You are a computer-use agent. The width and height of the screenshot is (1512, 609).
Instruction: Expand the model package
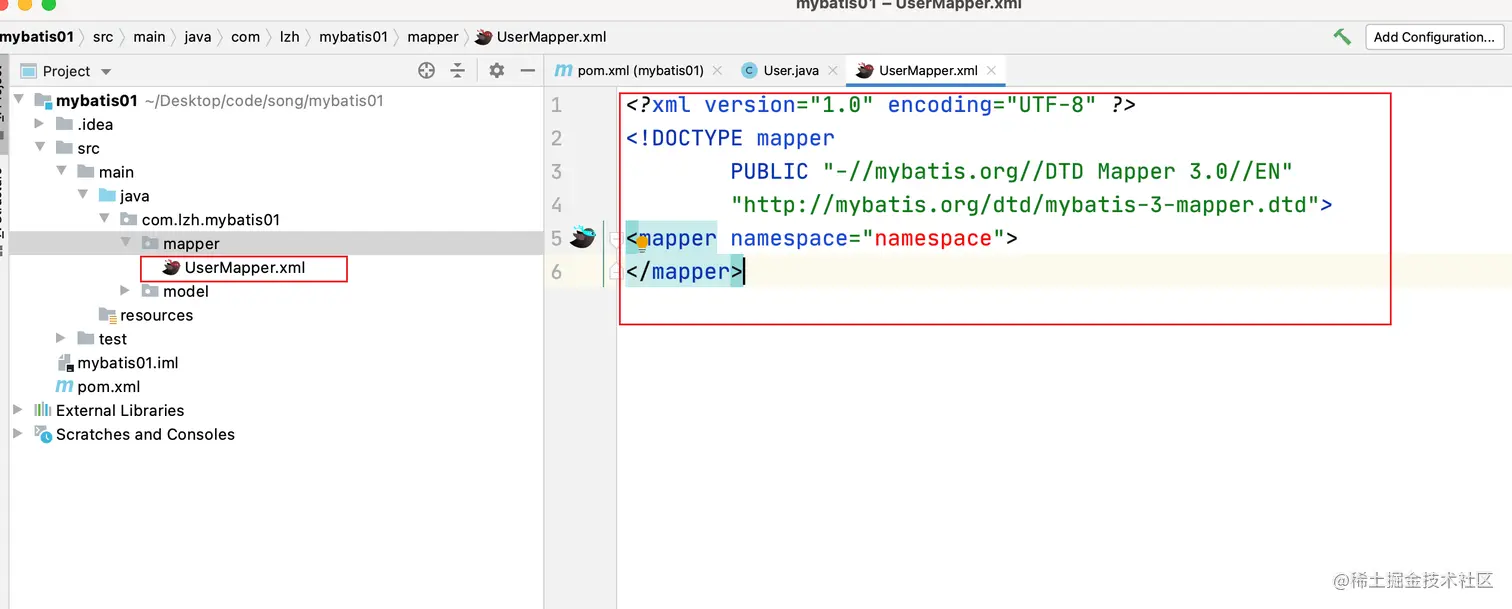125,291
